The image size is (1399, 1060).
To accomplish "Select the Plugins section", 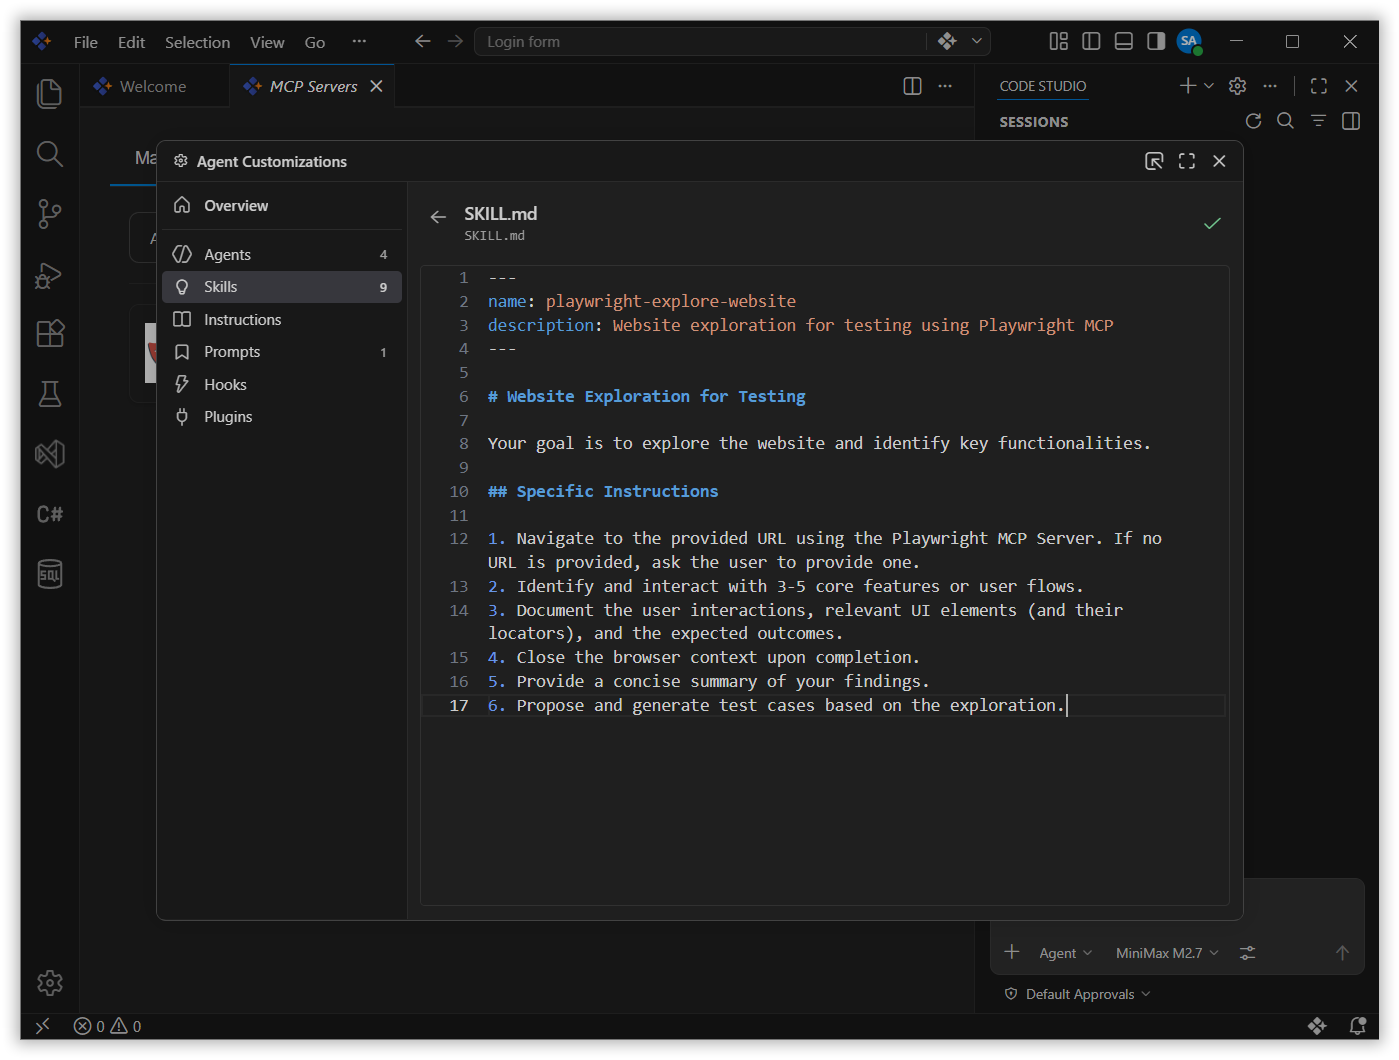I will [x=282, y=417].
